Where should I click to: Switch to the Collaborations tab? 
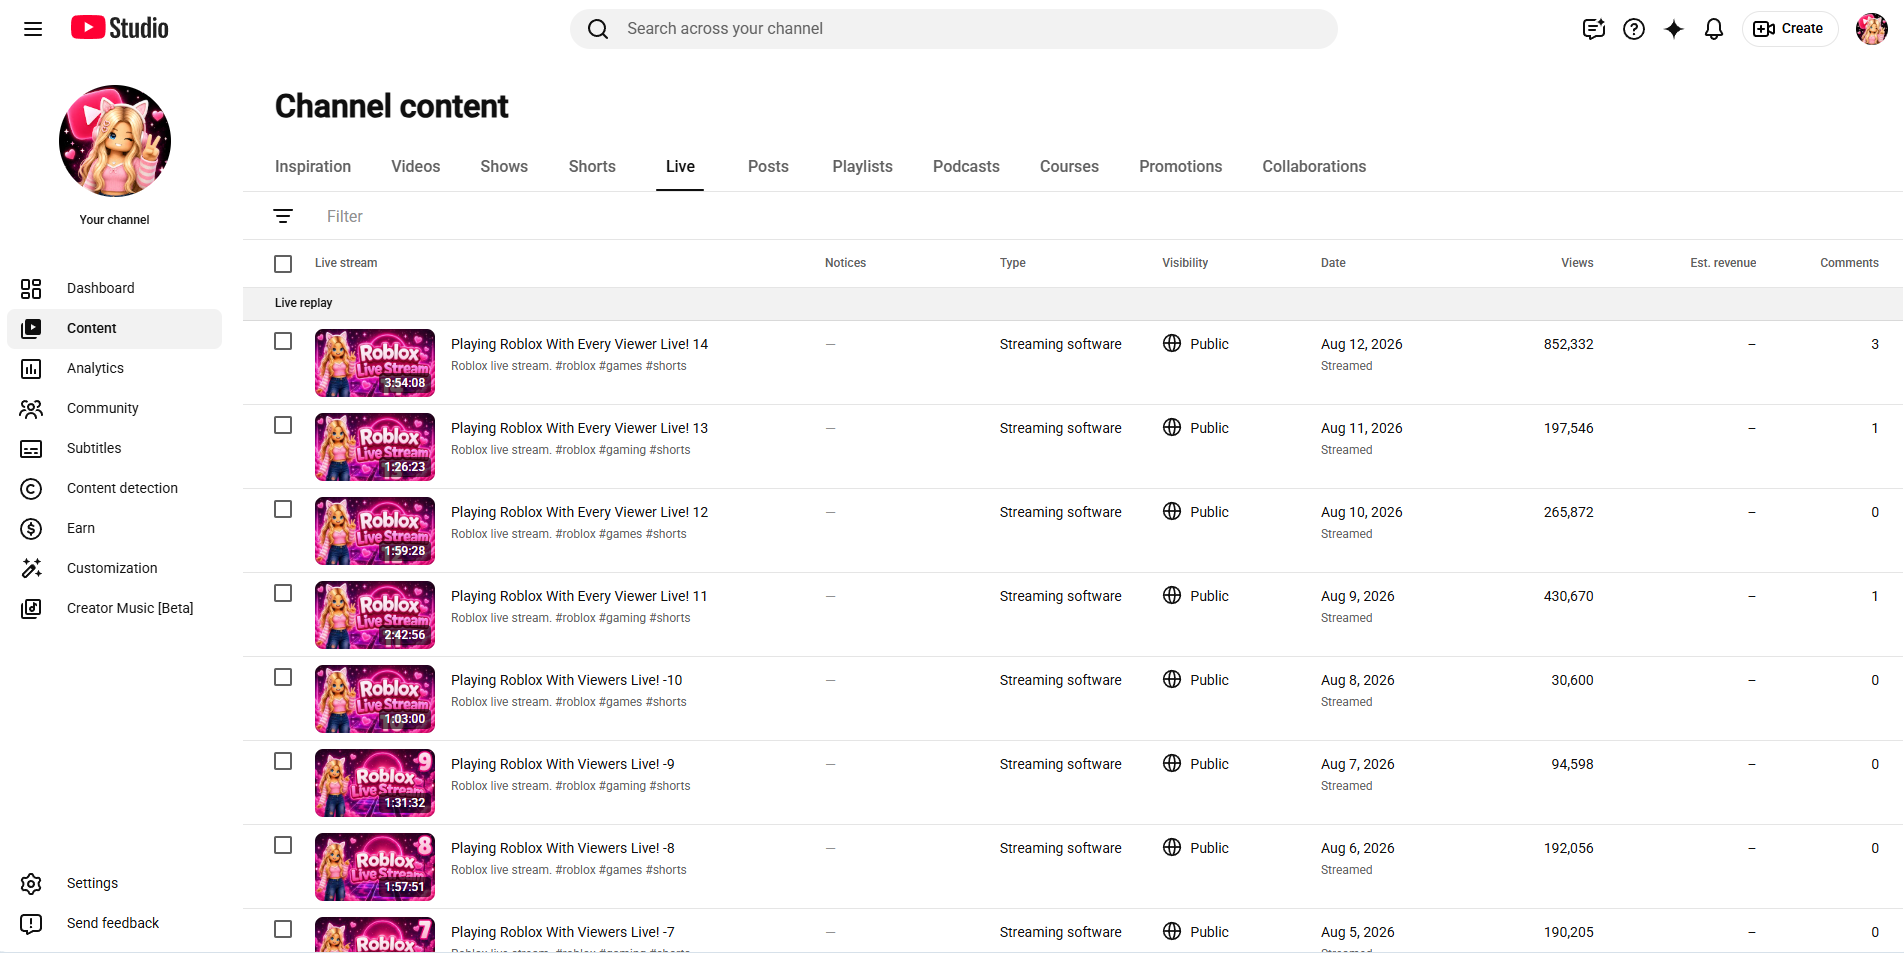pos(1314,167)
